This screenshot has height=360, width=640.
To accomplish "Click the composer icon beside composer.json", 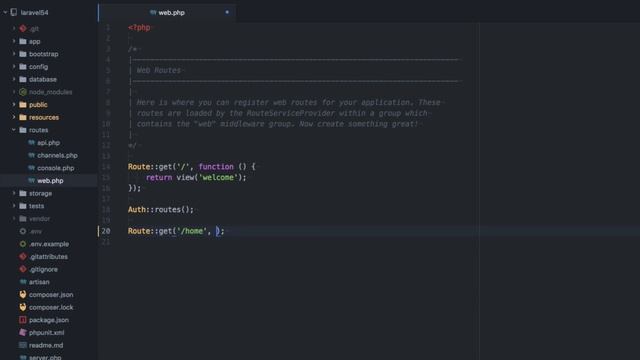I will point(23,294).
